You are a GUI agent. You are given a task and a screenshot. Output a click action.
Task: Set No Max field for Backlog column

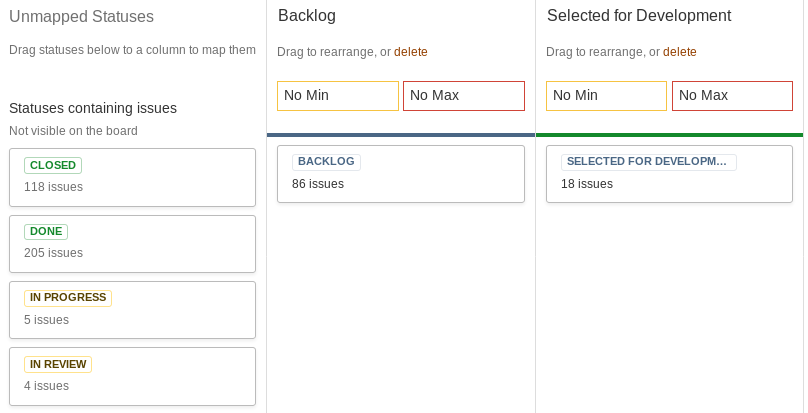point(464,96)
